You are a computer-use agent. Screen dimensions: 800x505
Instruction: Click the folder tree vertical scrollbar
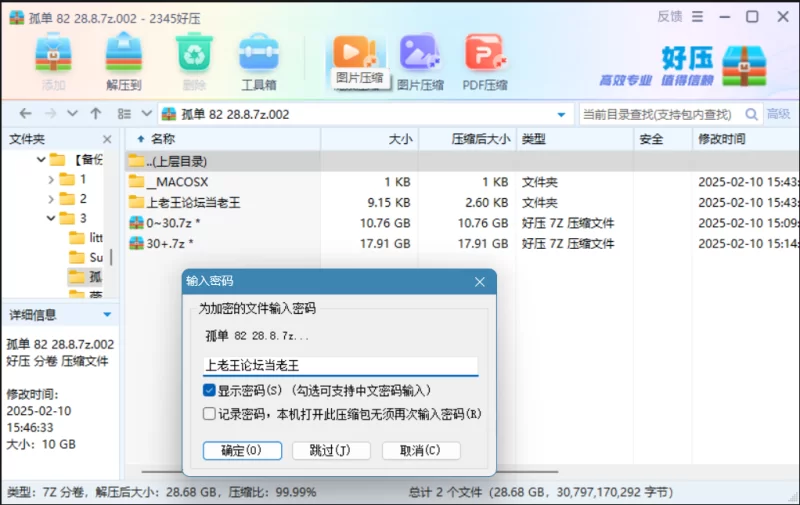coord(111,257)
